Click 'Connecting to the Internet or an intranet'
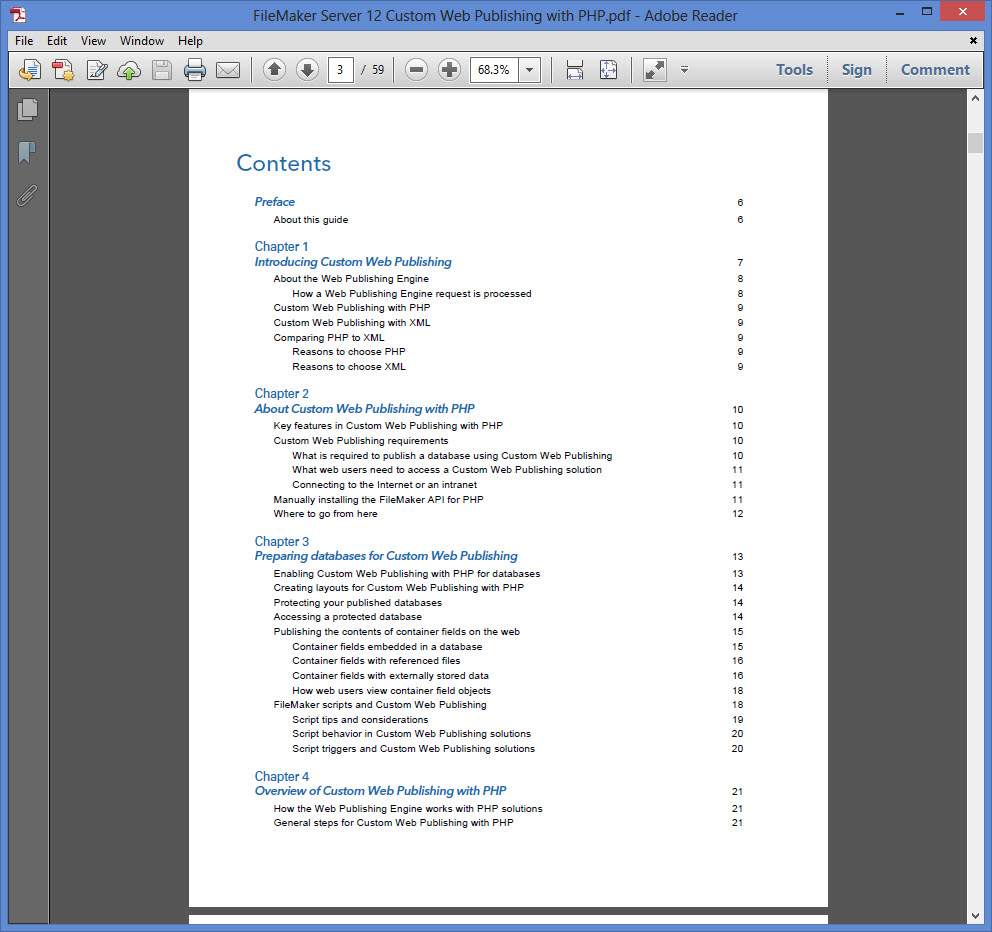992x932 pixels. (385, 485)
